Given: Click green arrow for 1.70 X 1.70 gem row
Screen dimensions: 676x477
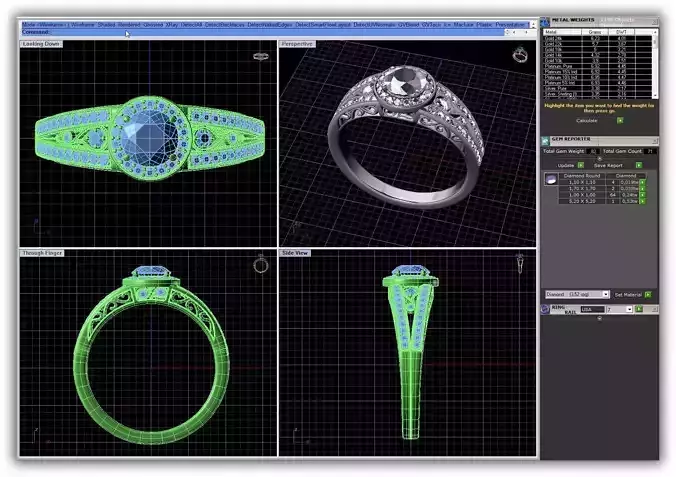Looking at the screenshot, I should click(x=642, y=189).
